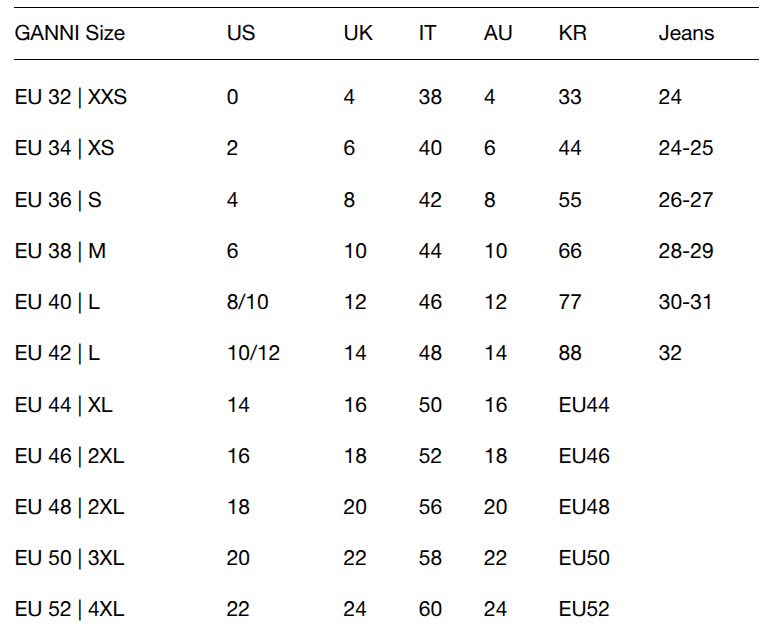Select the EU 36 | S row label
Screen dimensions: 763x641
click(x=58, y=199)
